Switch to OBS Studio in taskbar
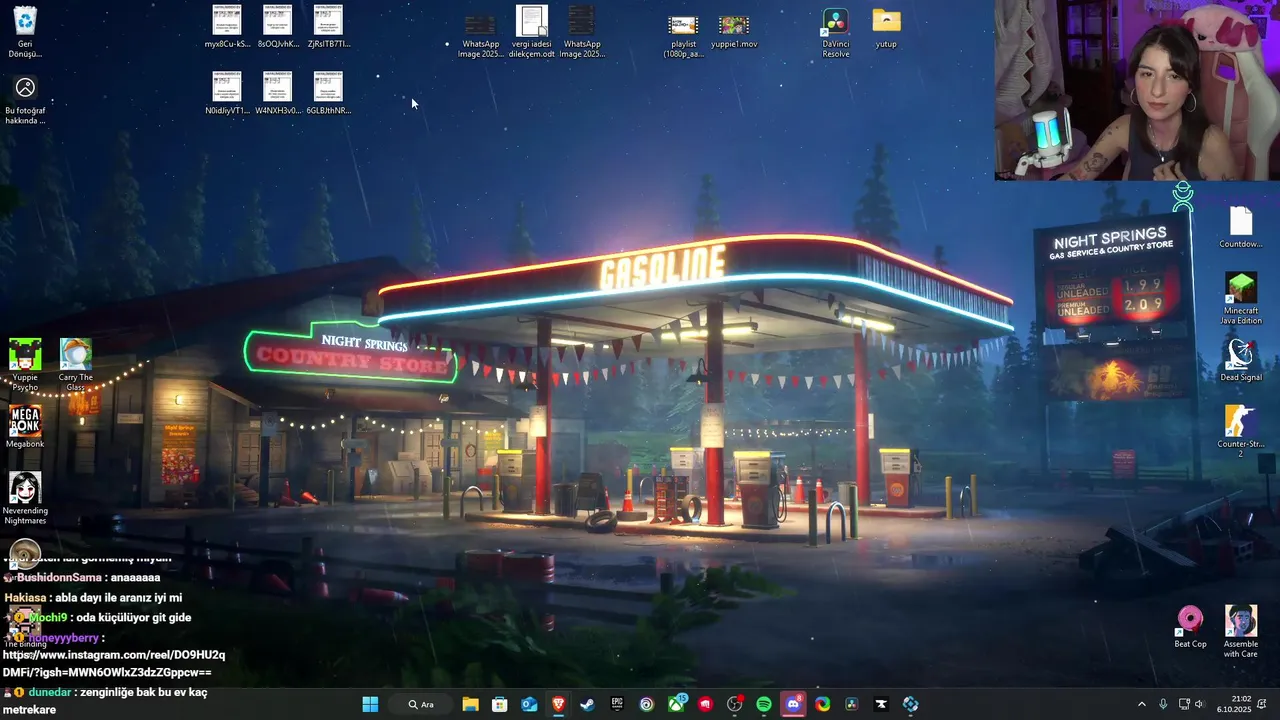The width and height of the screenshot is (1280, 720). coord(734,704)
